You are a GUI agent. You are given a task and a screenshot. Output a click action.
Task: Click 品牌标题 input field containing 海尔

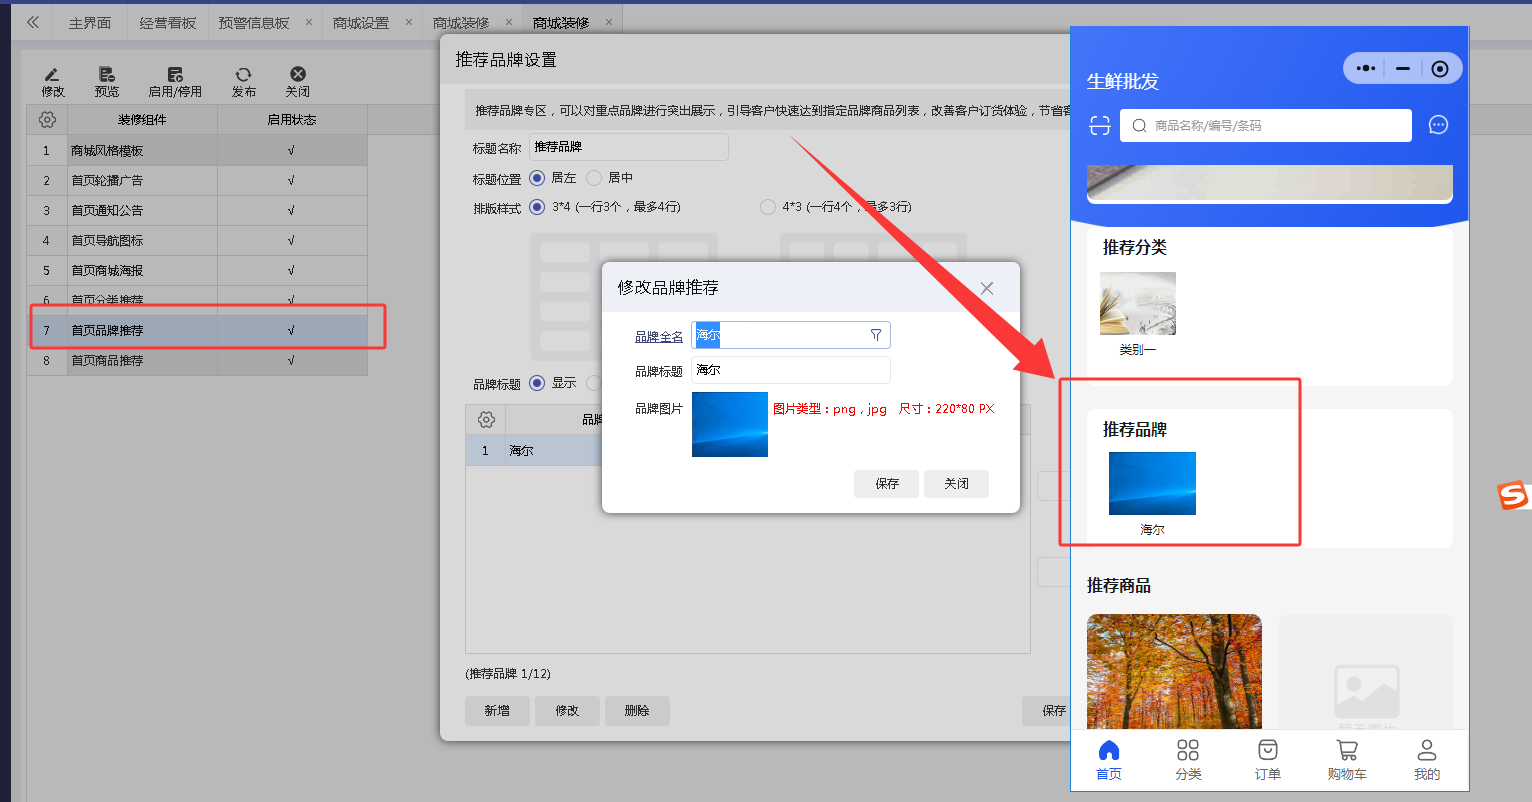click(x=790, y=370)
